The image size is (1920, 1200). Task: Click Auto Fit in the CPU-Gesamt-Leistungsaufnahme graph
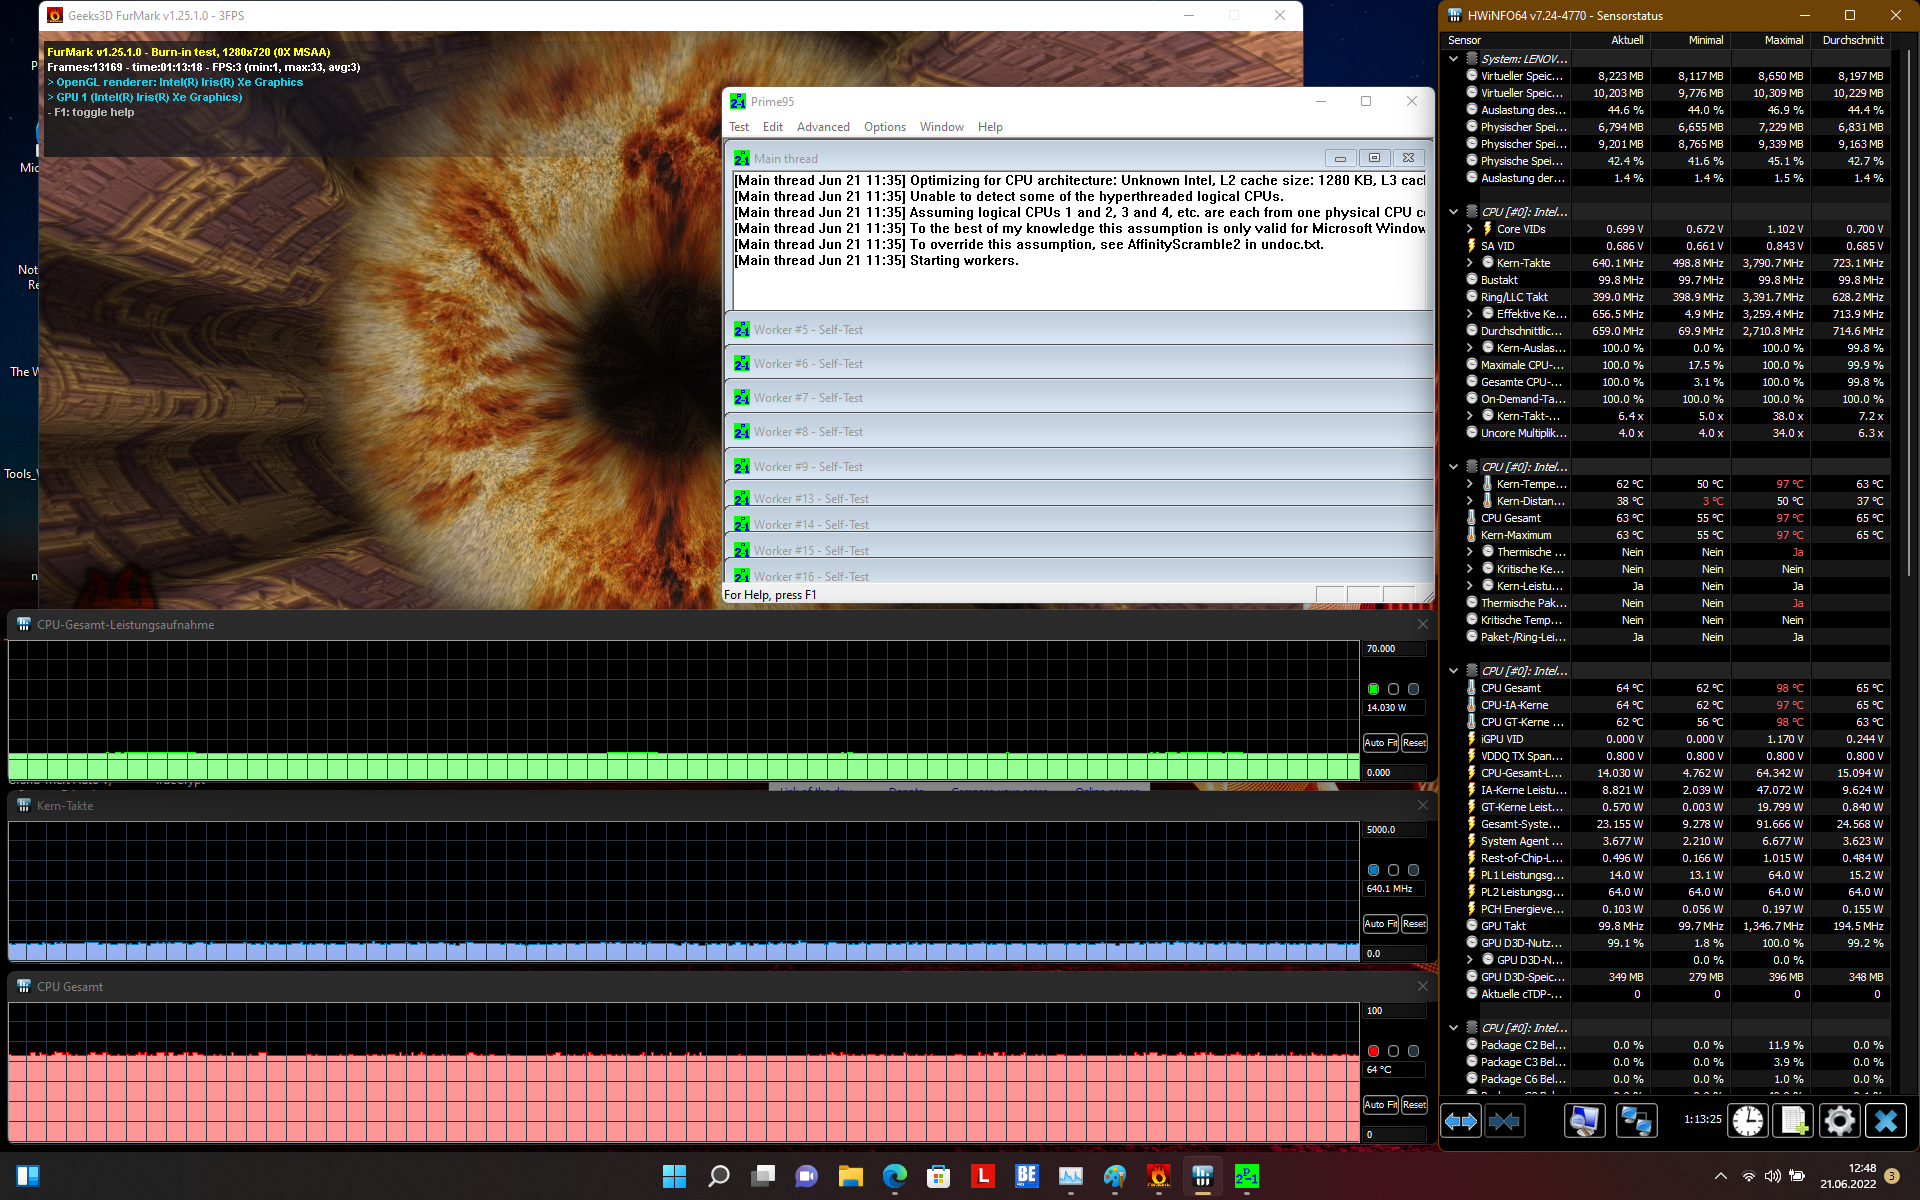1380,743
